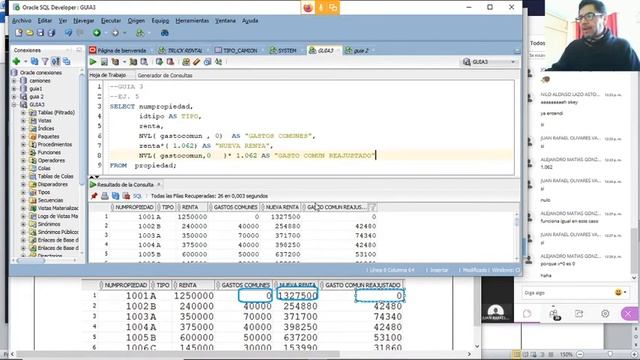Image resolution: width=640 pixels, height=360 pixels.
Task: Click the zoom out minus button at 150%
Action: (580, 354)
